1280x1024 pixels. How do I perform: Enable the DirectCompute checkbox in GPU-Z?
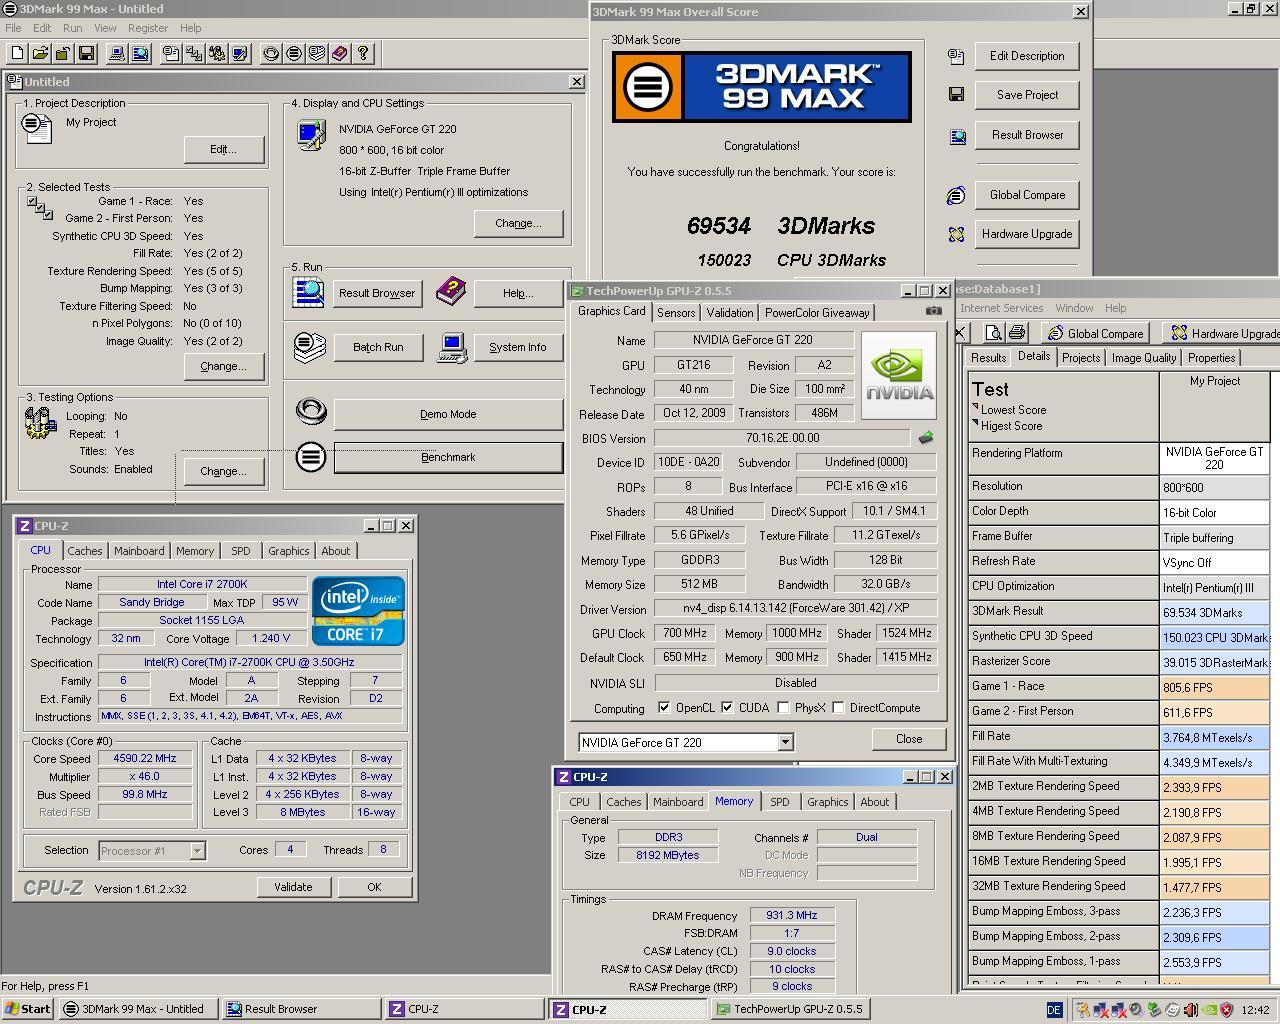(838, 708)
